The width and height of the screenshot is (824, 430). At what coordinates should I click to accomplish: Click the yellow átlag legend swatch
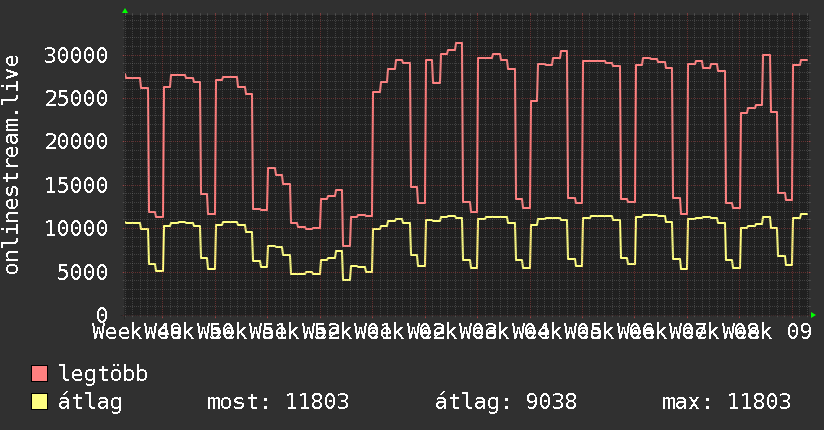pyautogui.click(x=39, y=402)
